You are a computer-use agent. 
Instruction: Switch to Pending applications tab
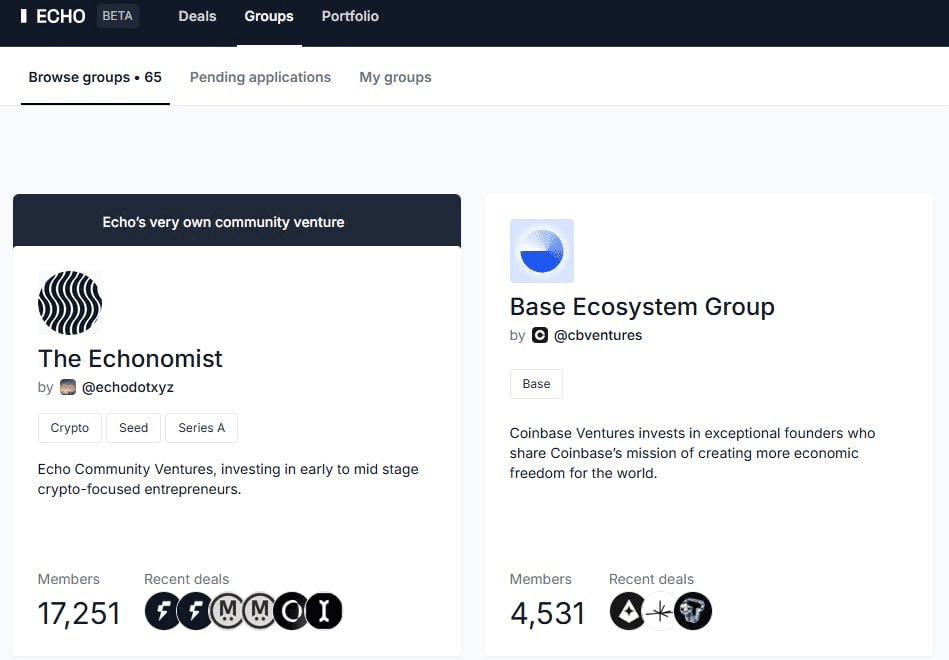[260, 78]
